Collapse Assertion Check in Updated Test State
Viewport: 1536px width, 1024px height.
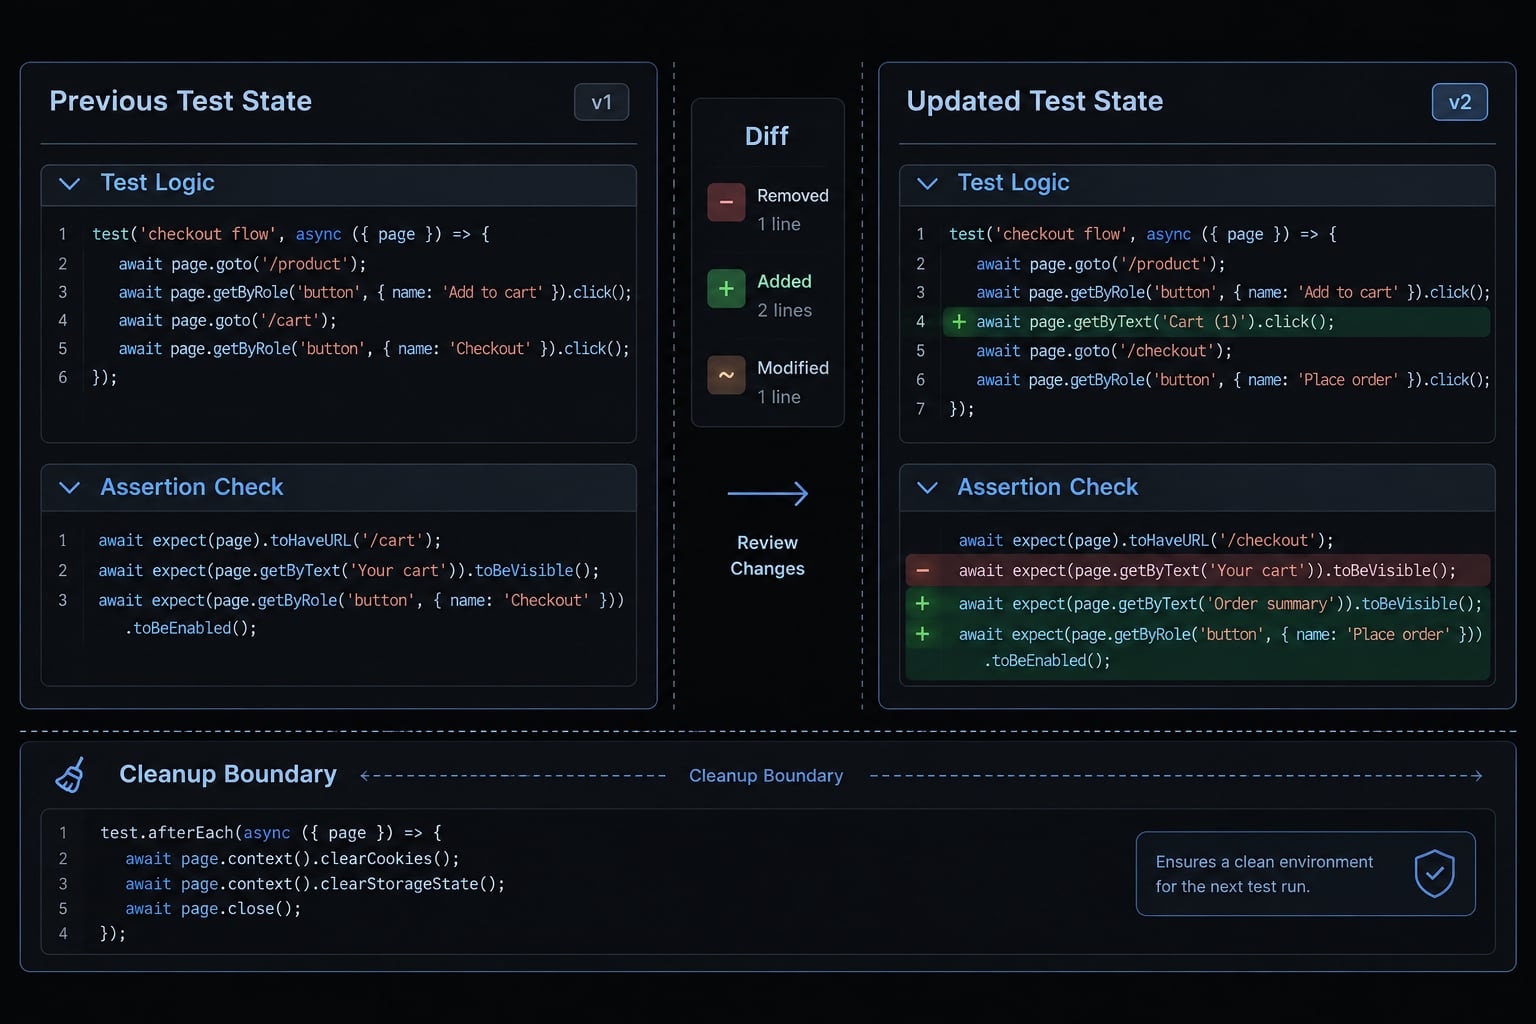927,487
